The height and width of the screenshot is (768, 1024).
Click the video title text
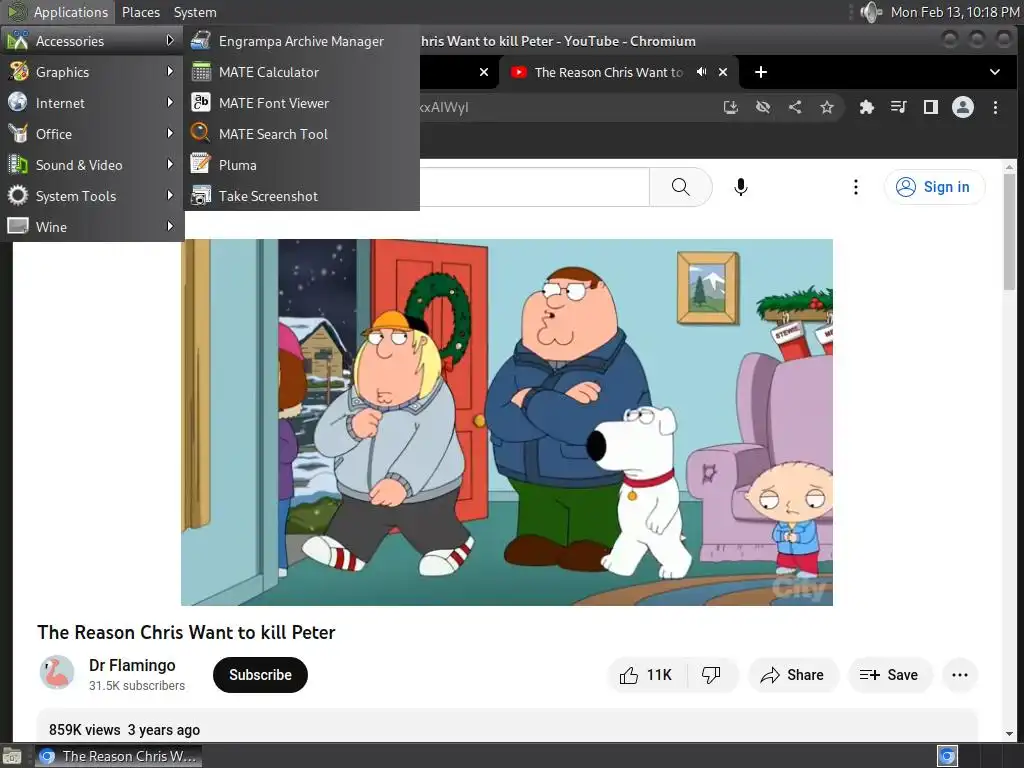click(x=186, y=632)
